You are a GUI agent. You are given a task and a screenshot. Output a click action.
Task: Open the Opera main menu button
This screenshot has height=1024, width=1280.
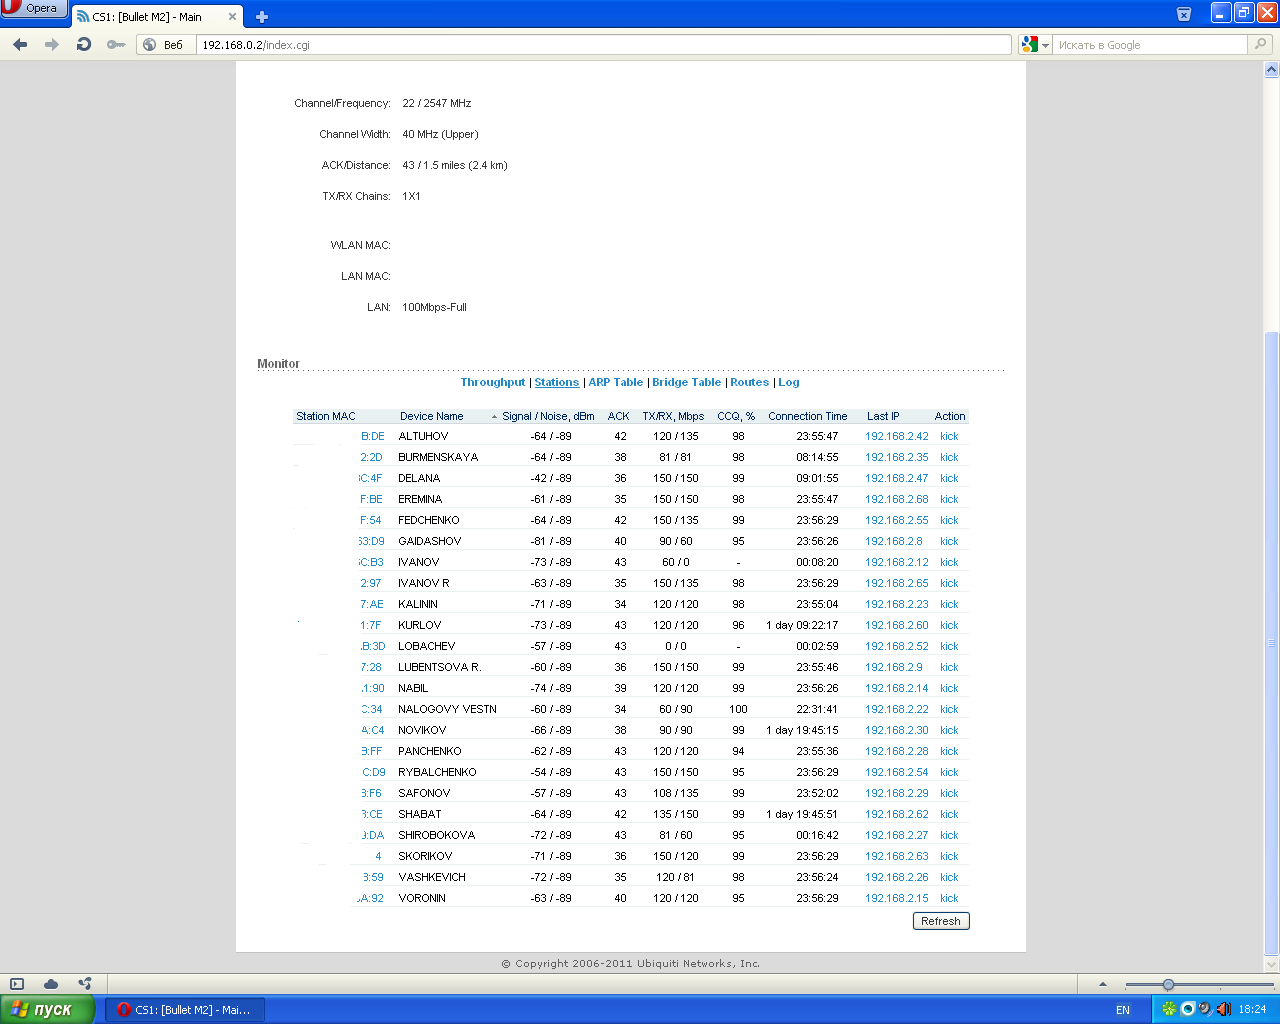click(34, 9)
